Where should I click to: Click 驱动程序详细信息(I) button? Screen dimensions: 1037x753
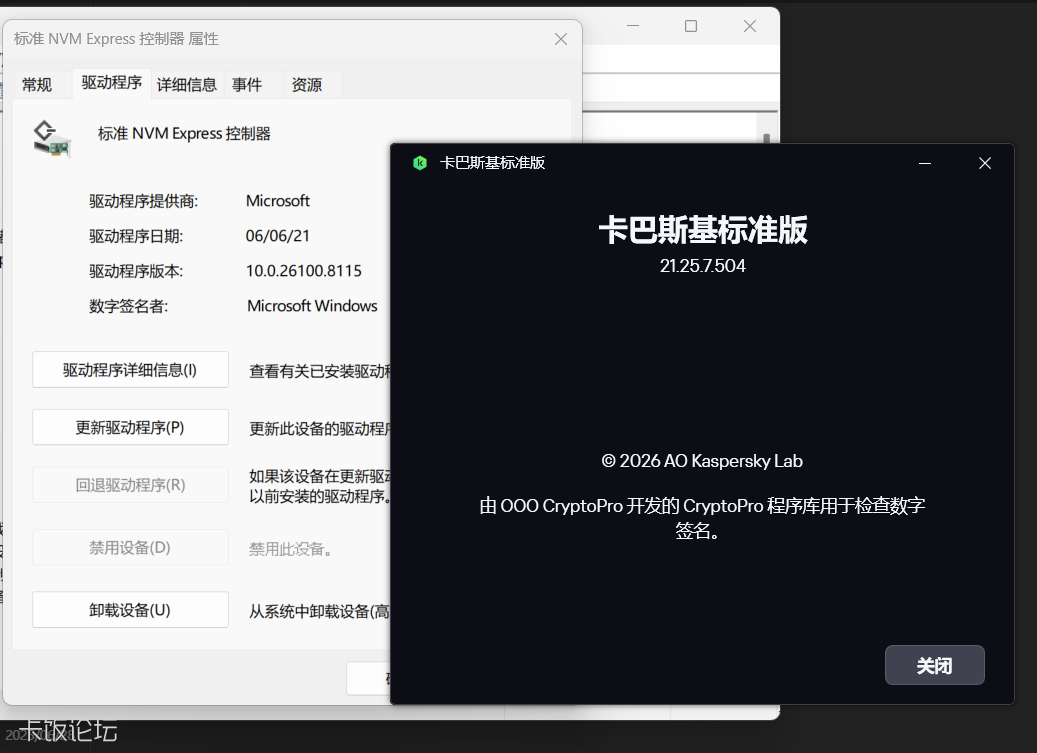point(130,370)
